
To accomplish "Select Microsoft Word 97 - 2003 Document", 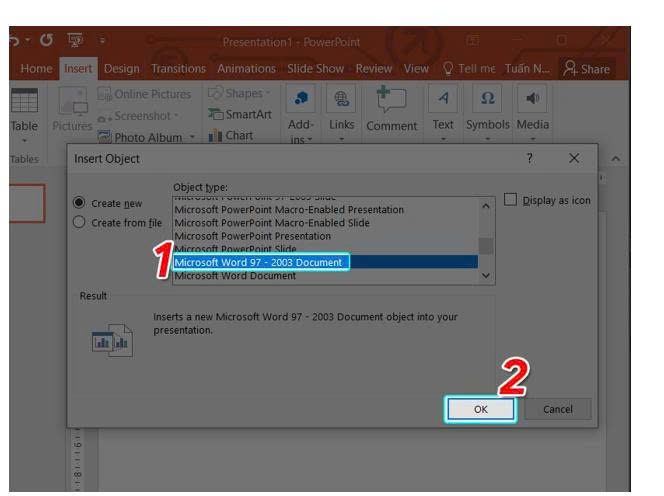I will 326,262.
